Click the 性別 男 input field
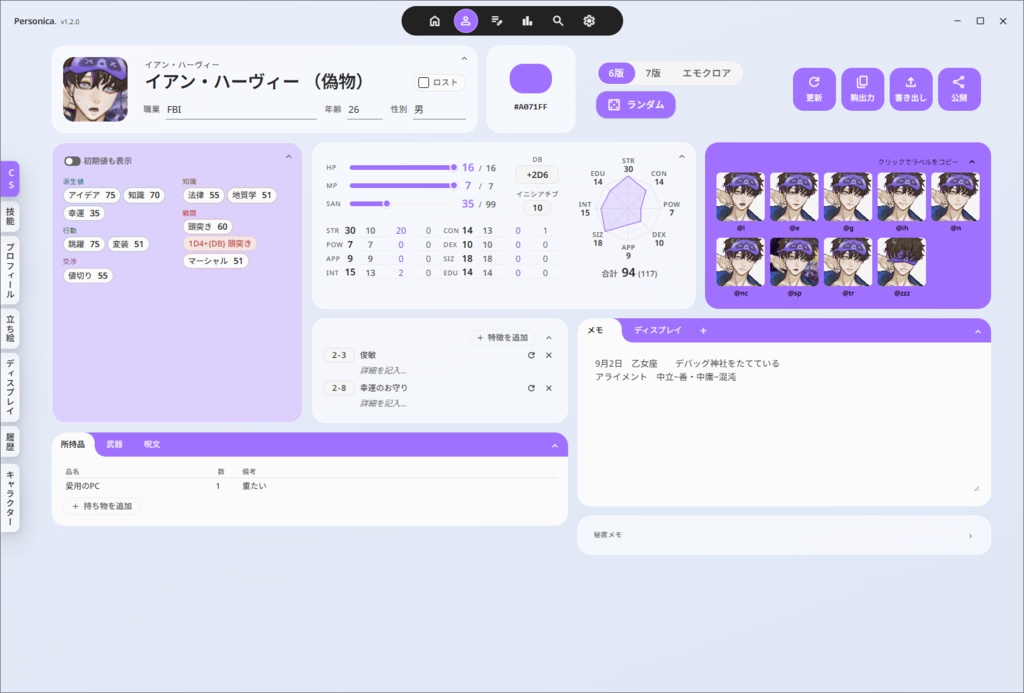The image size is (1024, 693). pos(439,110)
